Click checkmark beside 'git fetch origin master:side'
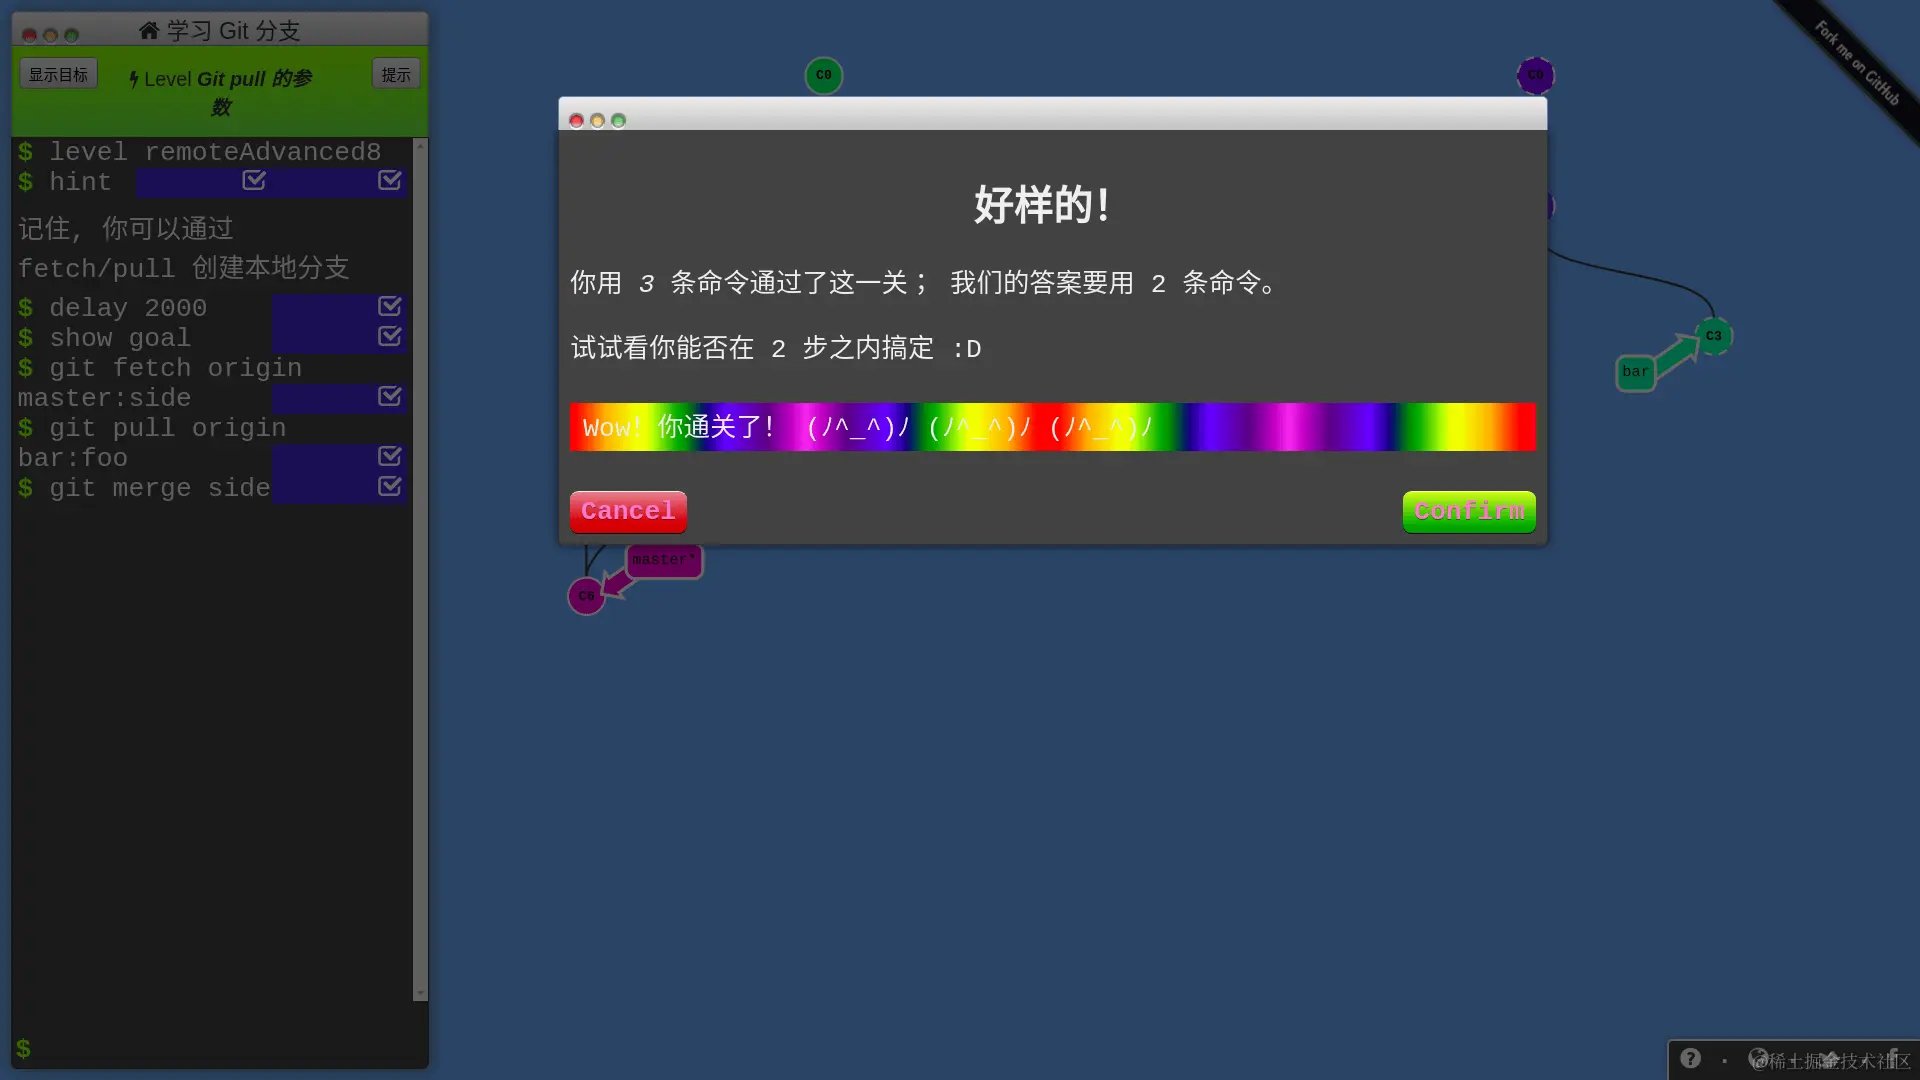This screenshot has width=1920, height=1080. click(390, 396)
